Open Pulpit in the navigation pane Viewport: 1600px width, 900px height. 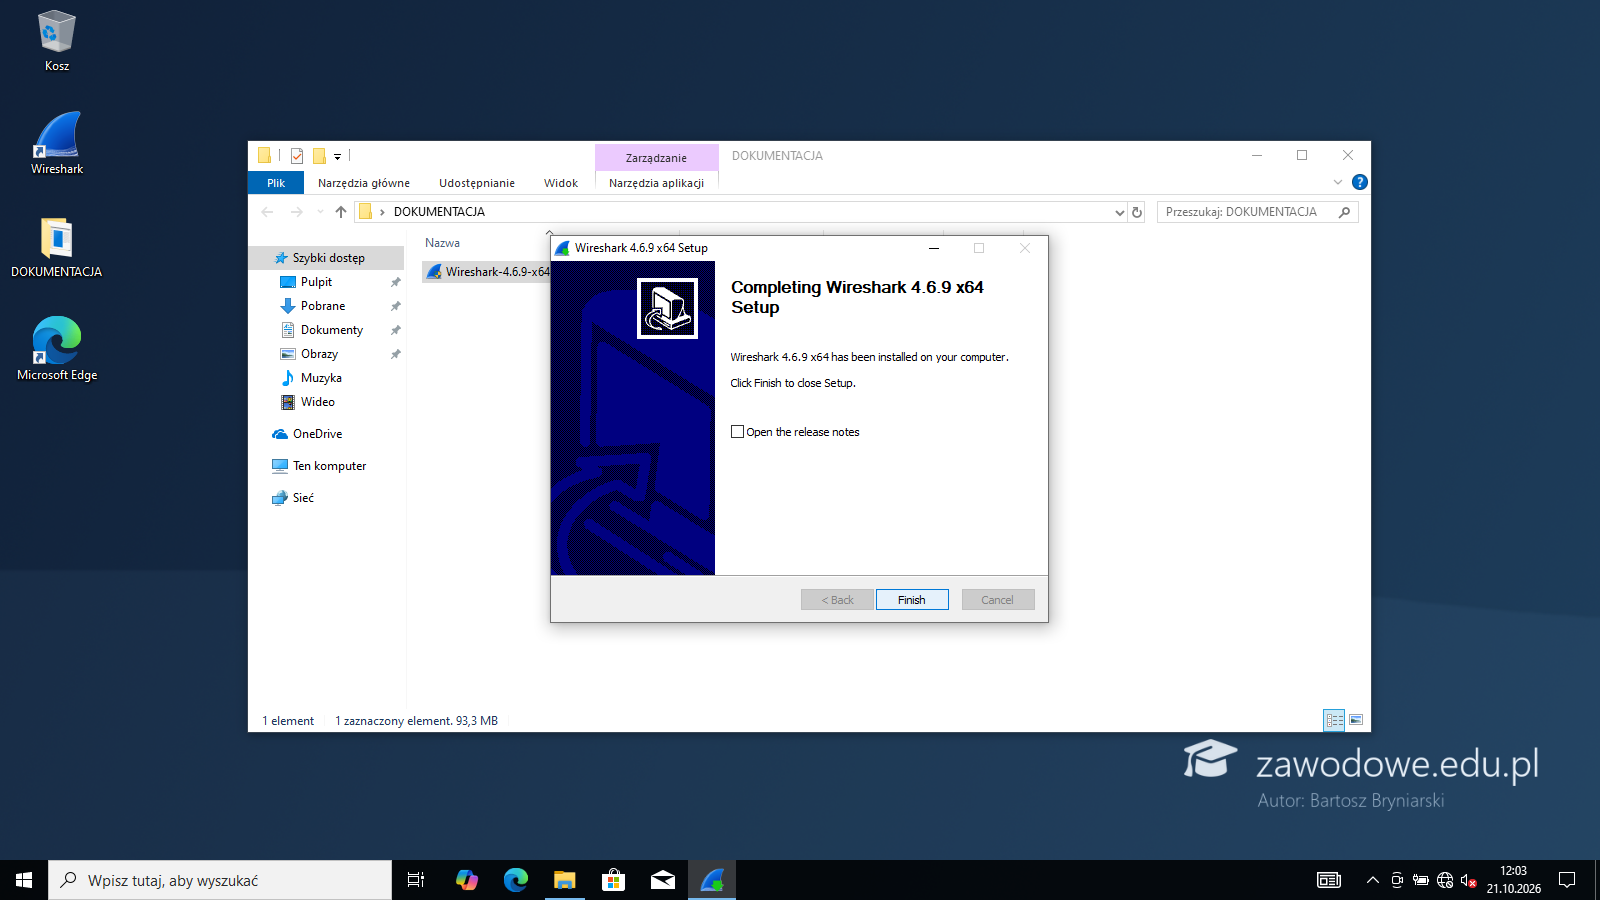(316, 282)
